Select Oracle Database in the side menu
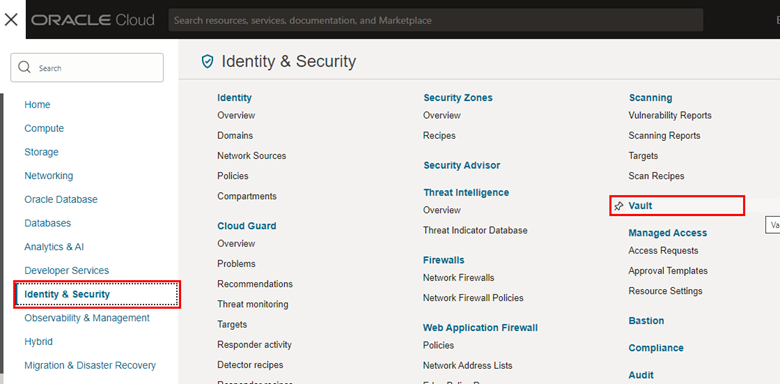 coord(61,199)
